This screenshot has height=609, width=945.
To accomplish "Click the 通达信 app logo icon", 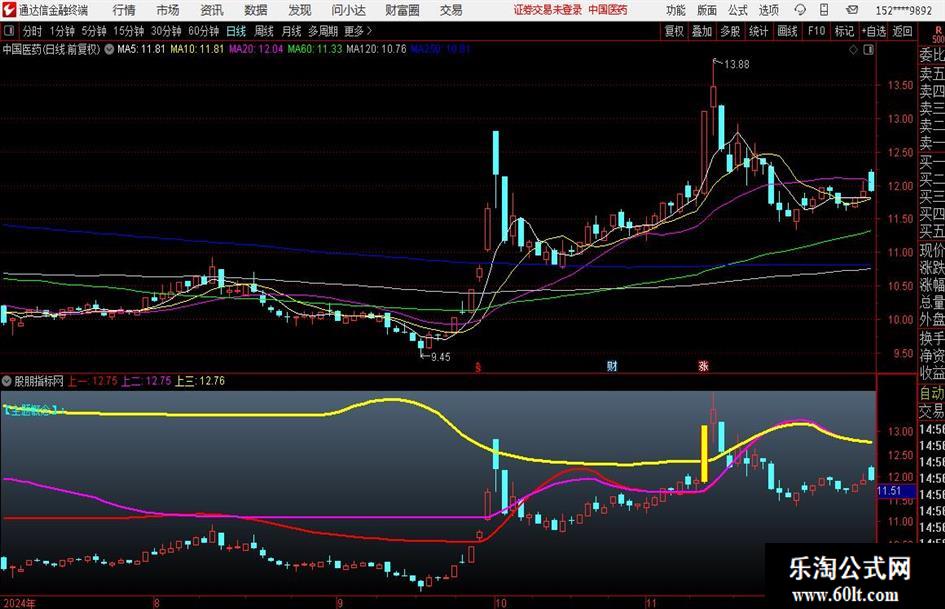I will tap(8, 10).
